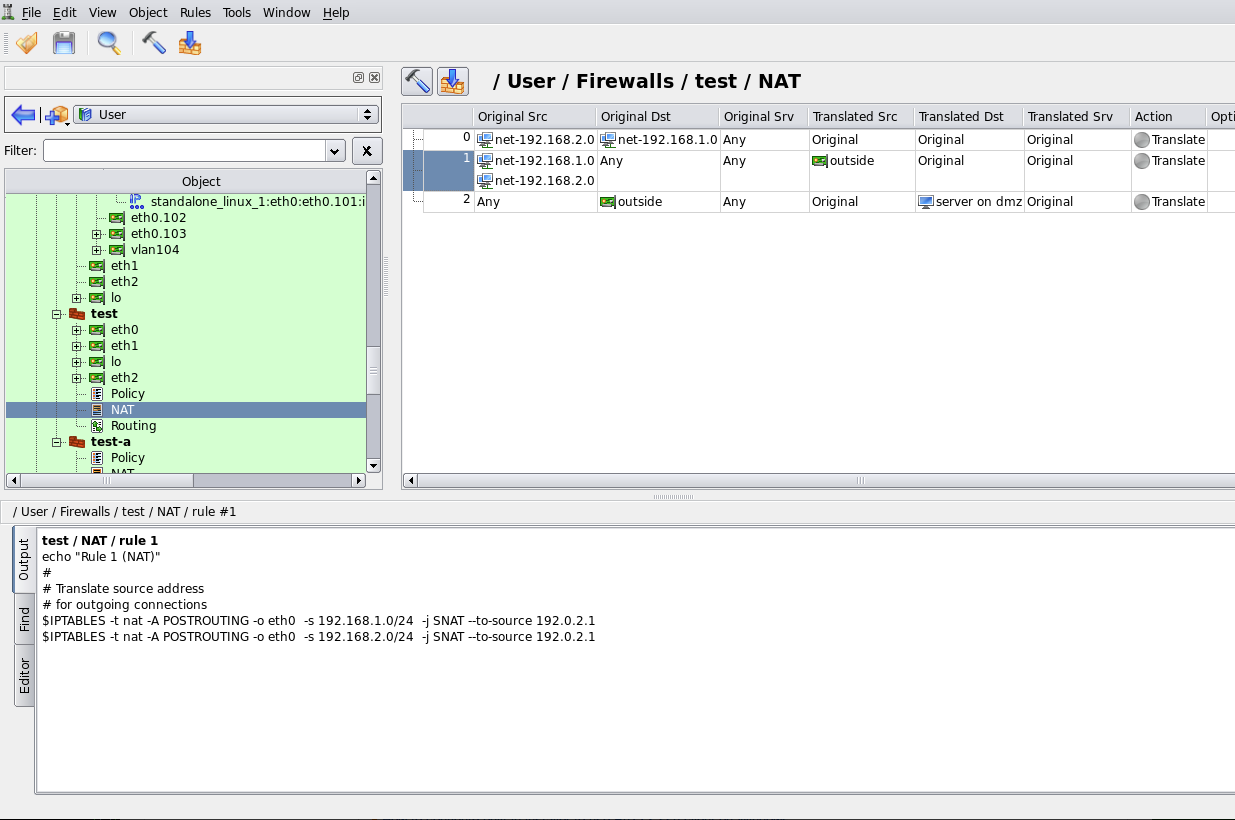The width and height of the screenshot is (1235, 820).
Task: Open the Rules menu
Action: pyautogui.click(x=195, y=12)
